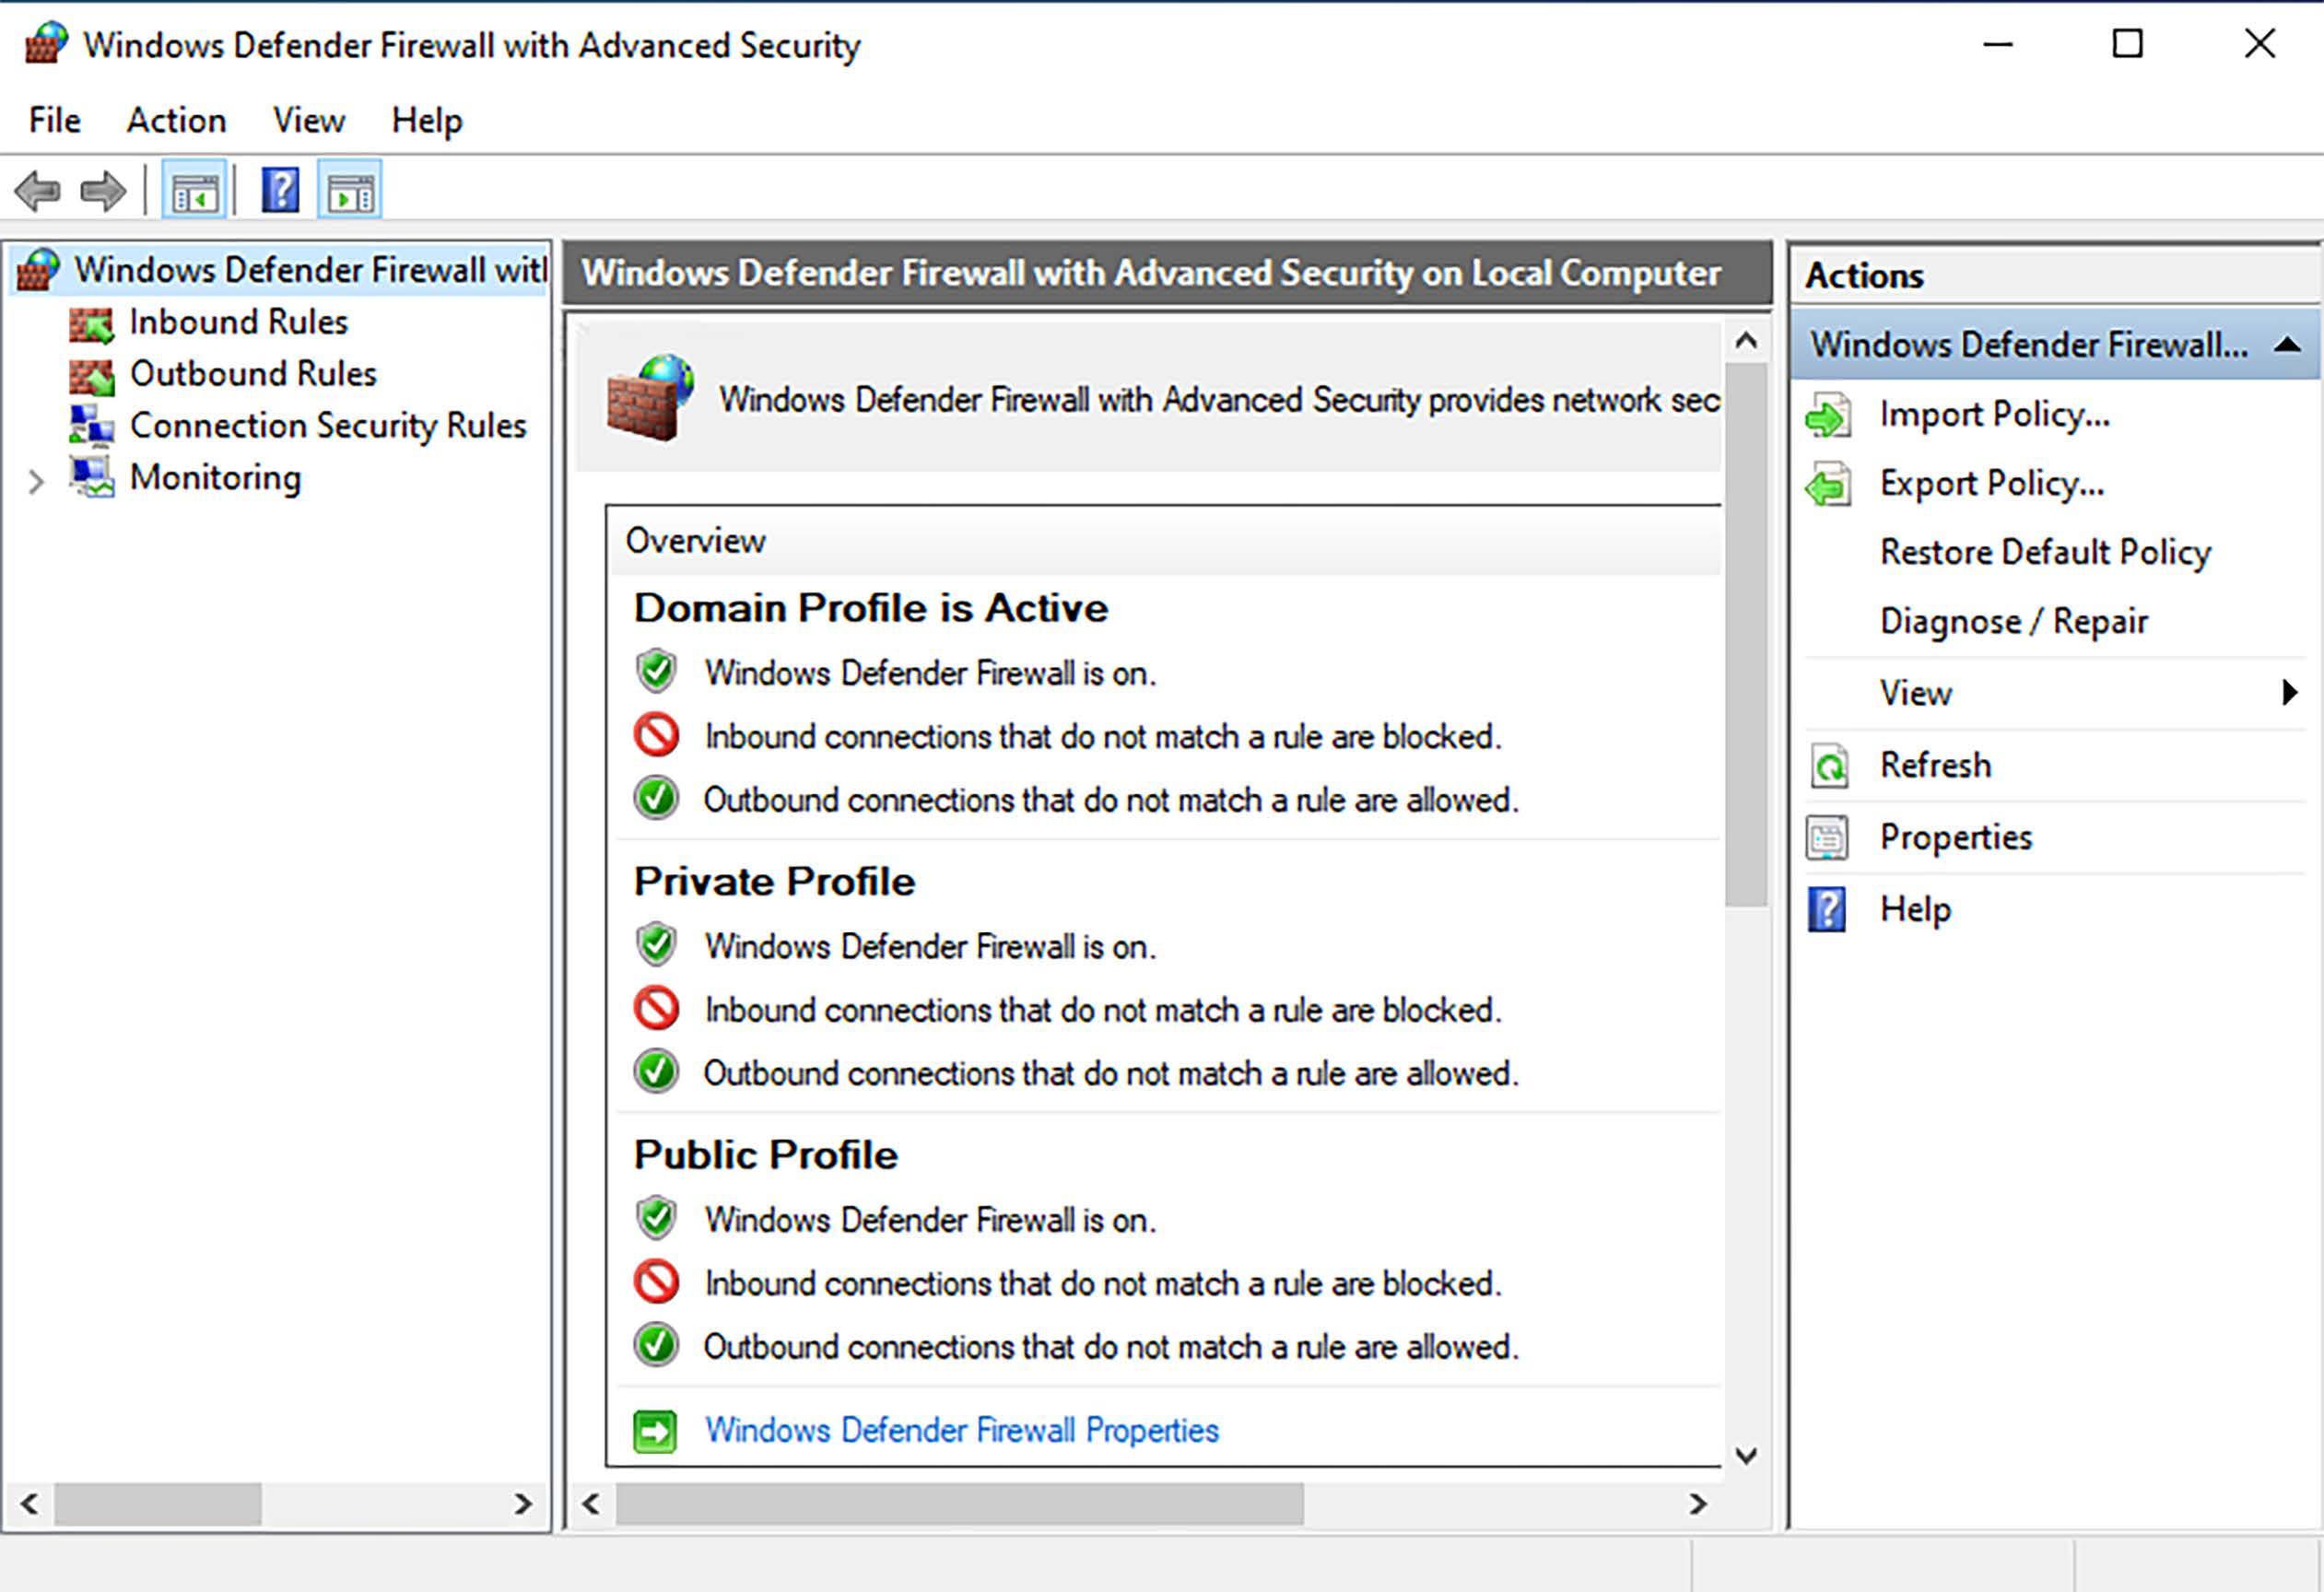Click center pane vertical scrollbar thumb
The width and height of the screenshot is (2324, 1592).
point(1746,635)
